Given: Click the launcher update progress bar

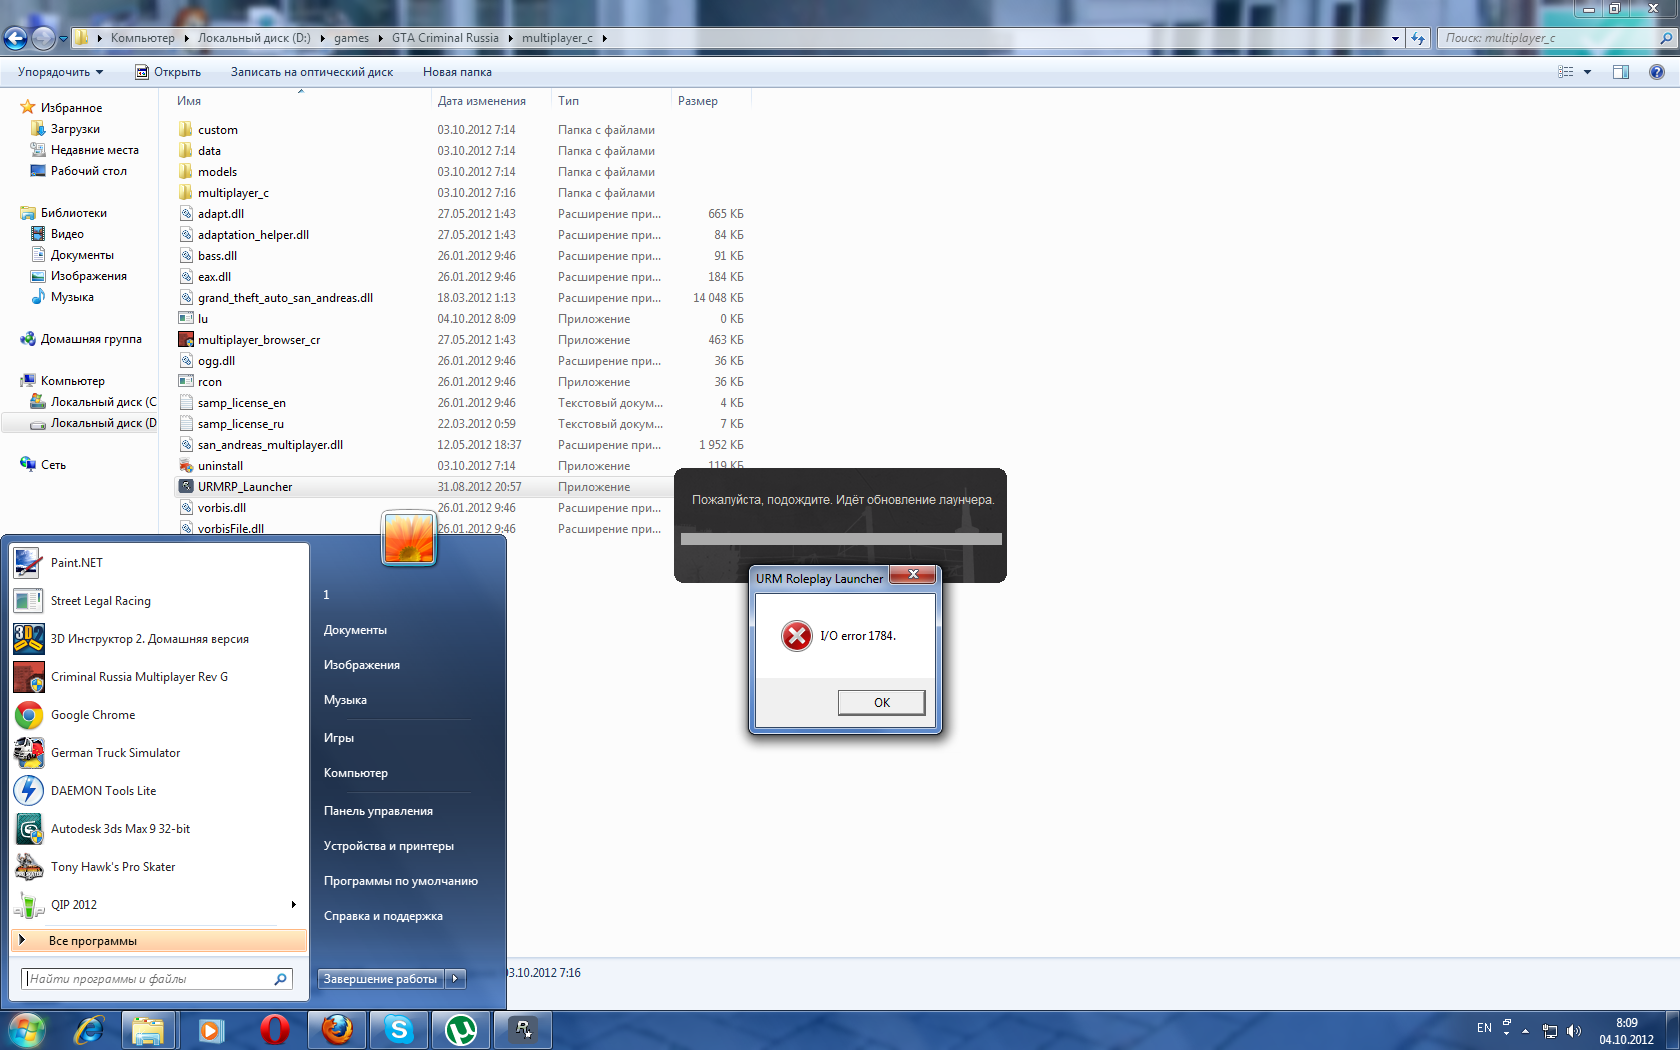Looking at the screenshot, I should [x=841, y=539].
